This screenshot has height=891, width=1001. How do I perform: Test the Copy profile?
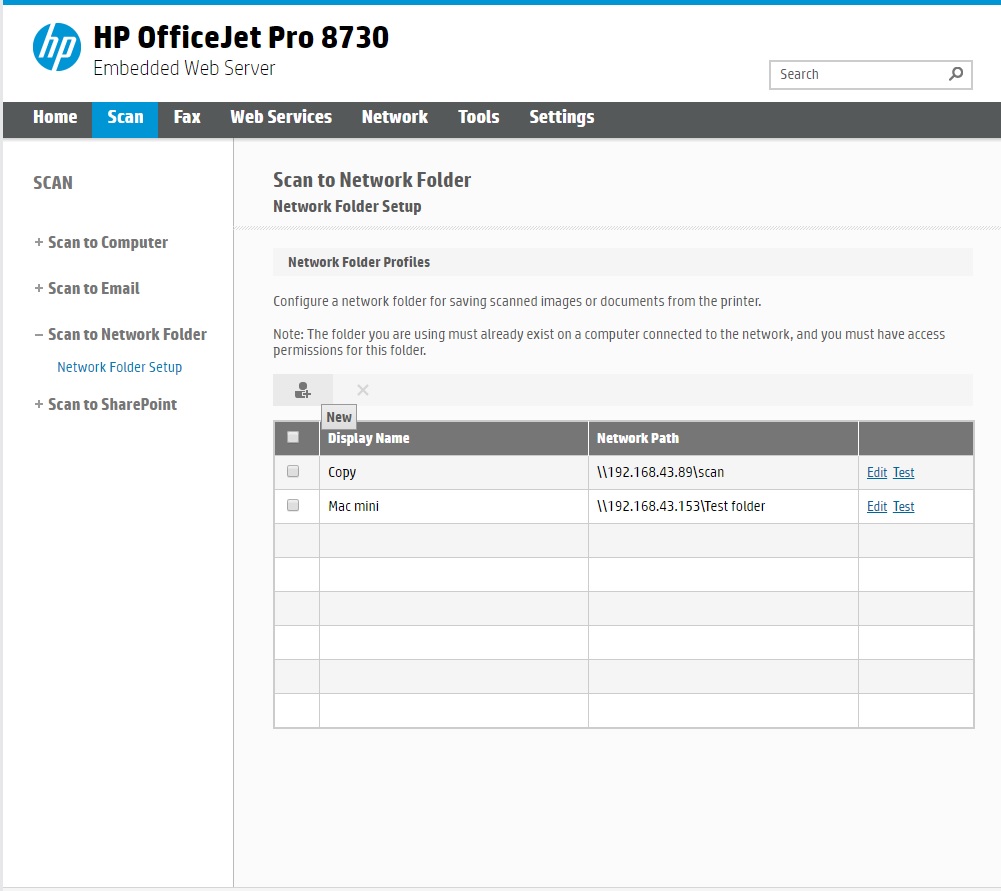pos(903,472)
